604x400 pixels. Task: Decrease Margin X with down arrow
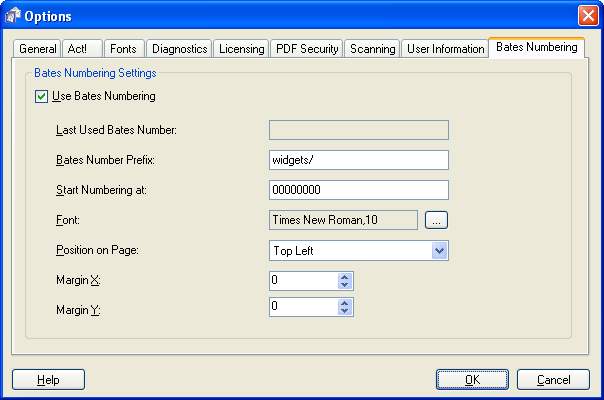coord(345,286)
